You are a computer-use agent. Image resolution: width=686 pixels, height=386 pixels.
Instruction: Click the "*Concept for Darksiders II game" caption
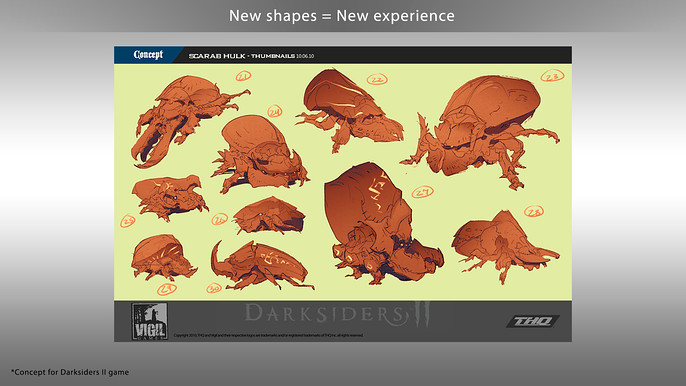pyautogui.click(x=70, y=372)
